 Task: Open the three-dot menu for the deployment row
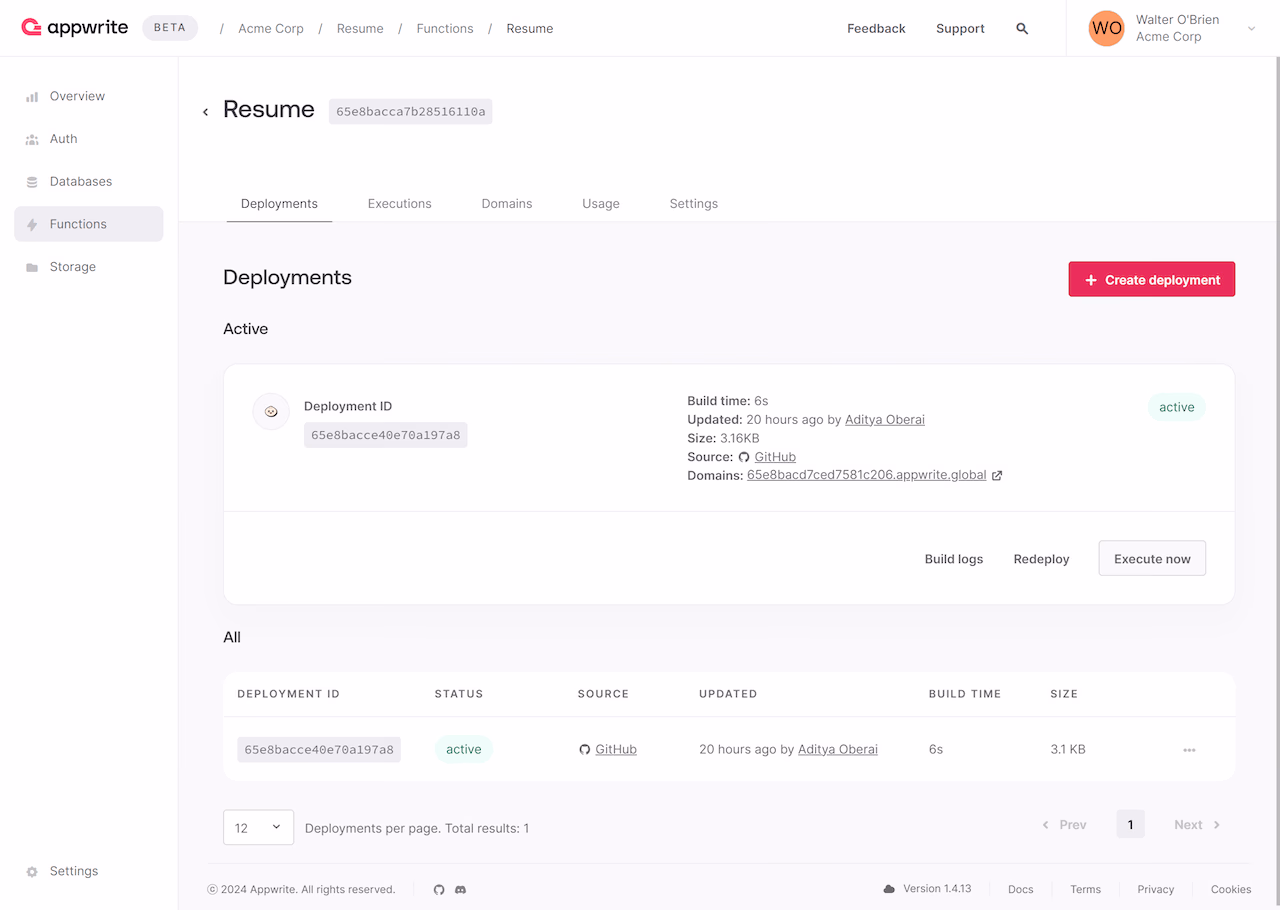coord(1189,750)
